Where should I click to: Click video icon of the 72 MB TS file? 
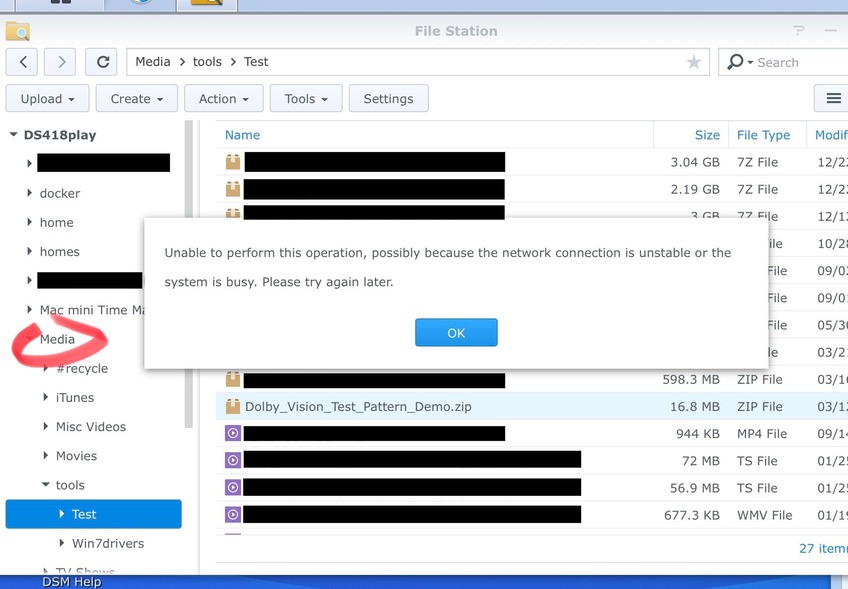pos(233,460)
